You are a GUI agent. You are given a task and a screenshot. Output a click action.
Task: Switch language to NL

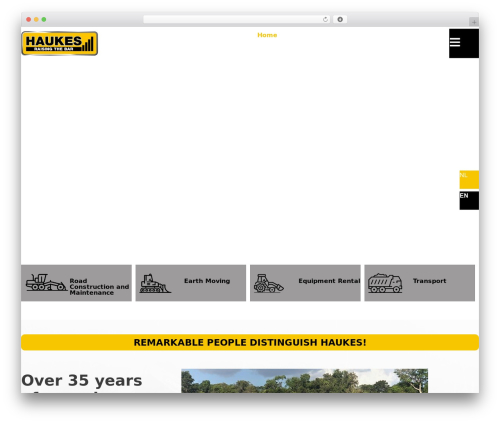469,180
